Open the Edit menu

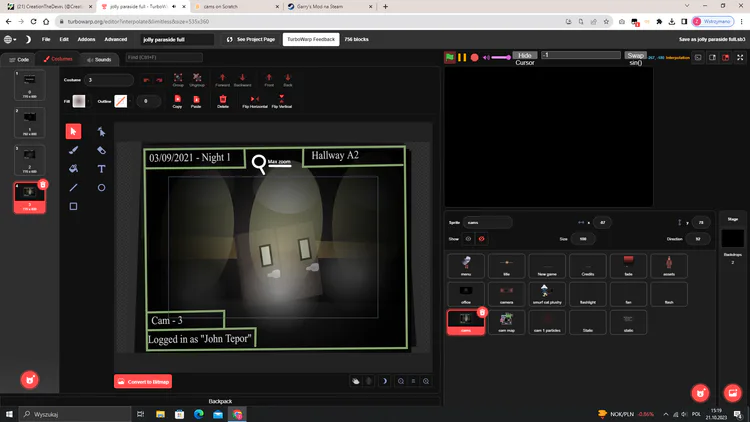pos(64,39)
